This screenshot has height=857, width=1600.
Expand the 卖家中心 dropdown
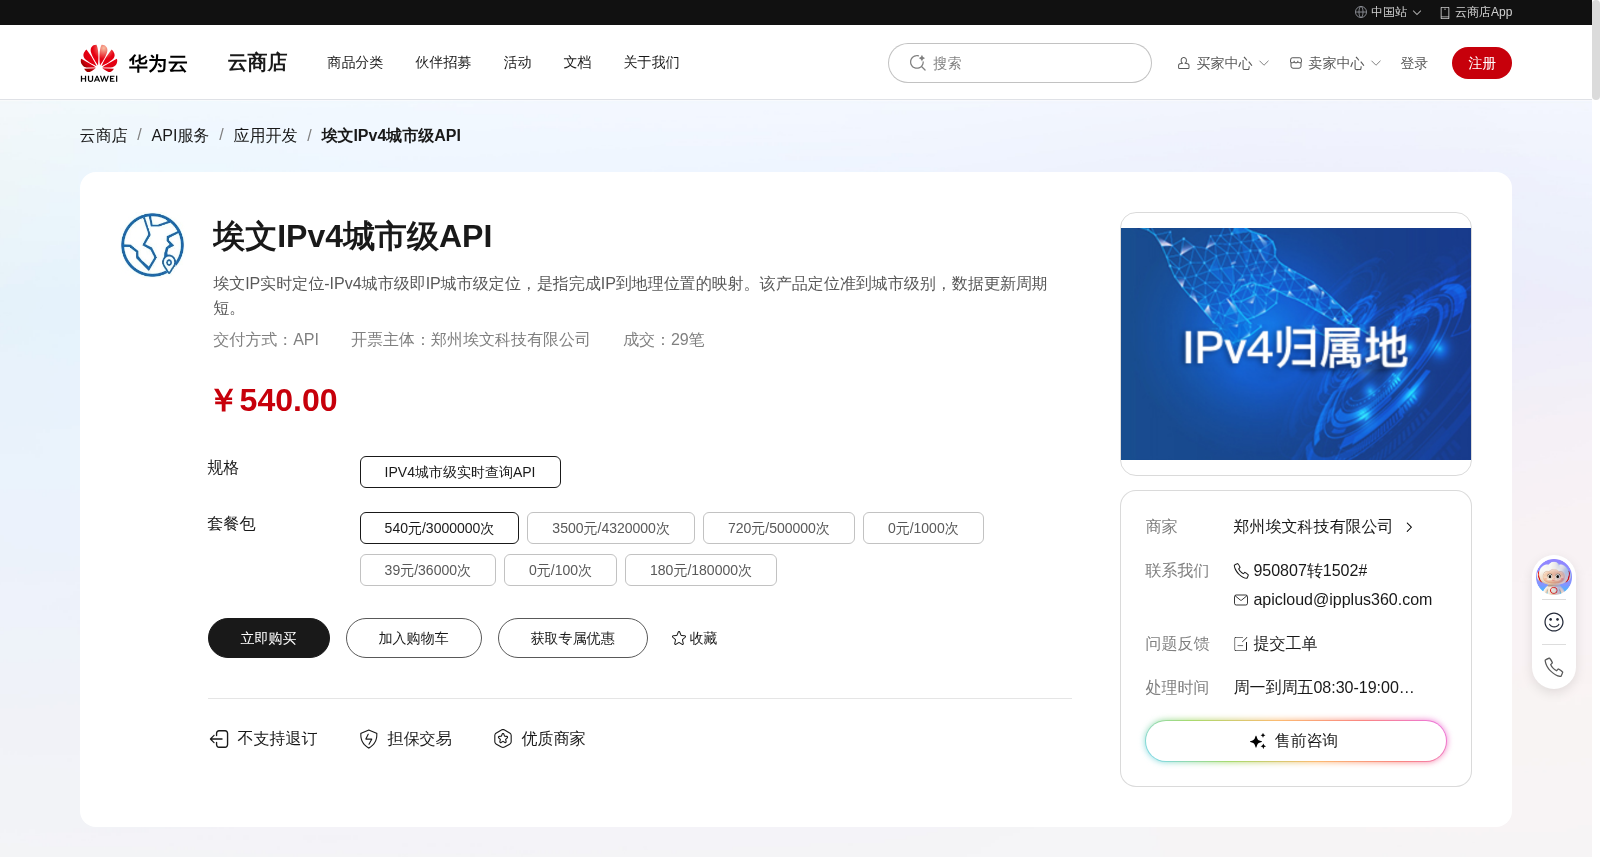pos(1376,63)
